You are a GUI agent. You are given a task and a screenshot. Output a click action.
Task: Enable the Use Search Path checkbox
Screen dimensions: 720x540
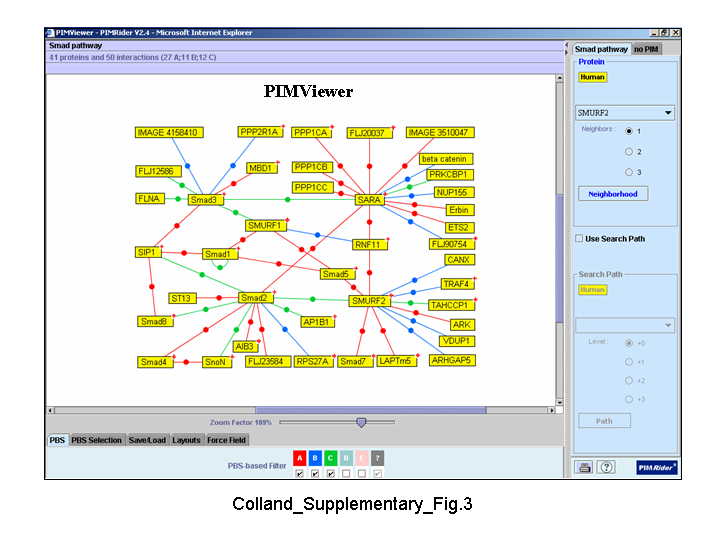click(579, 239)
